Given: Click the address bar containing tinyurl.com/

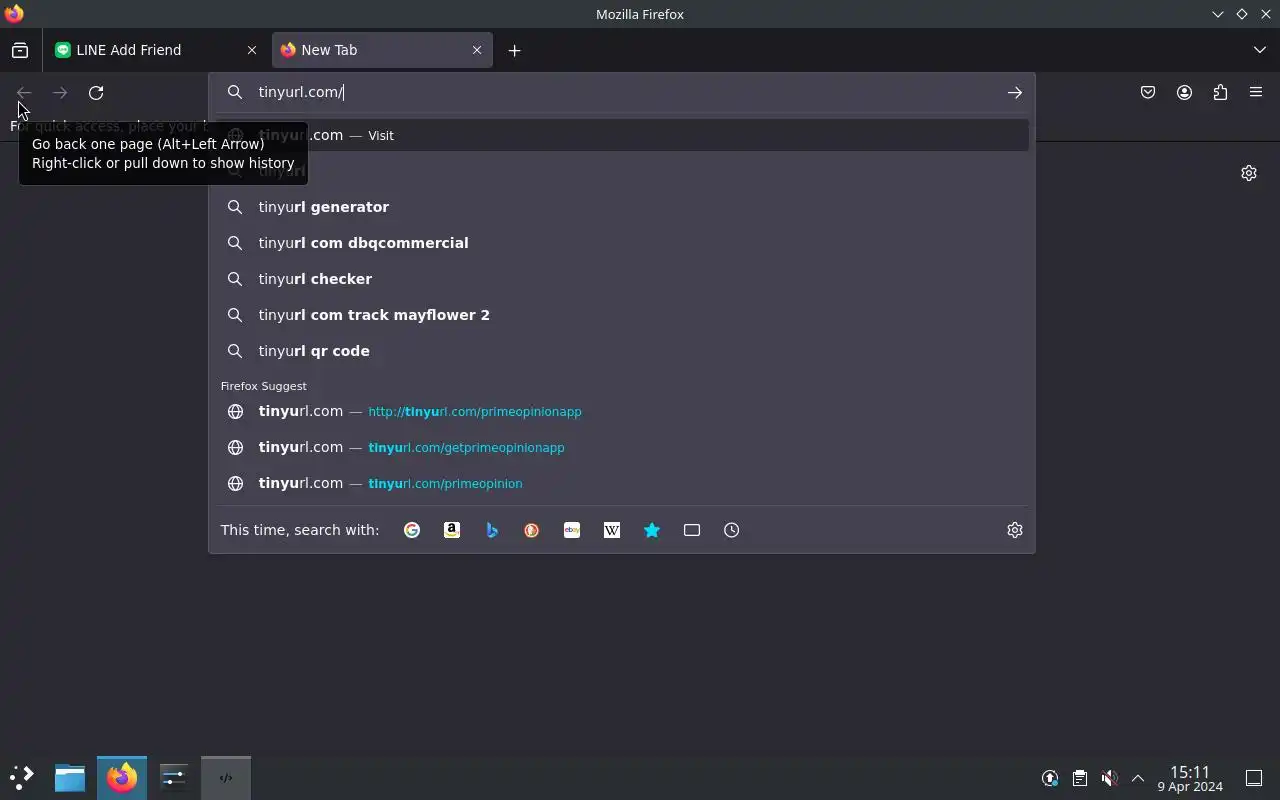Looking at the screenshot, I should point(622,92).
